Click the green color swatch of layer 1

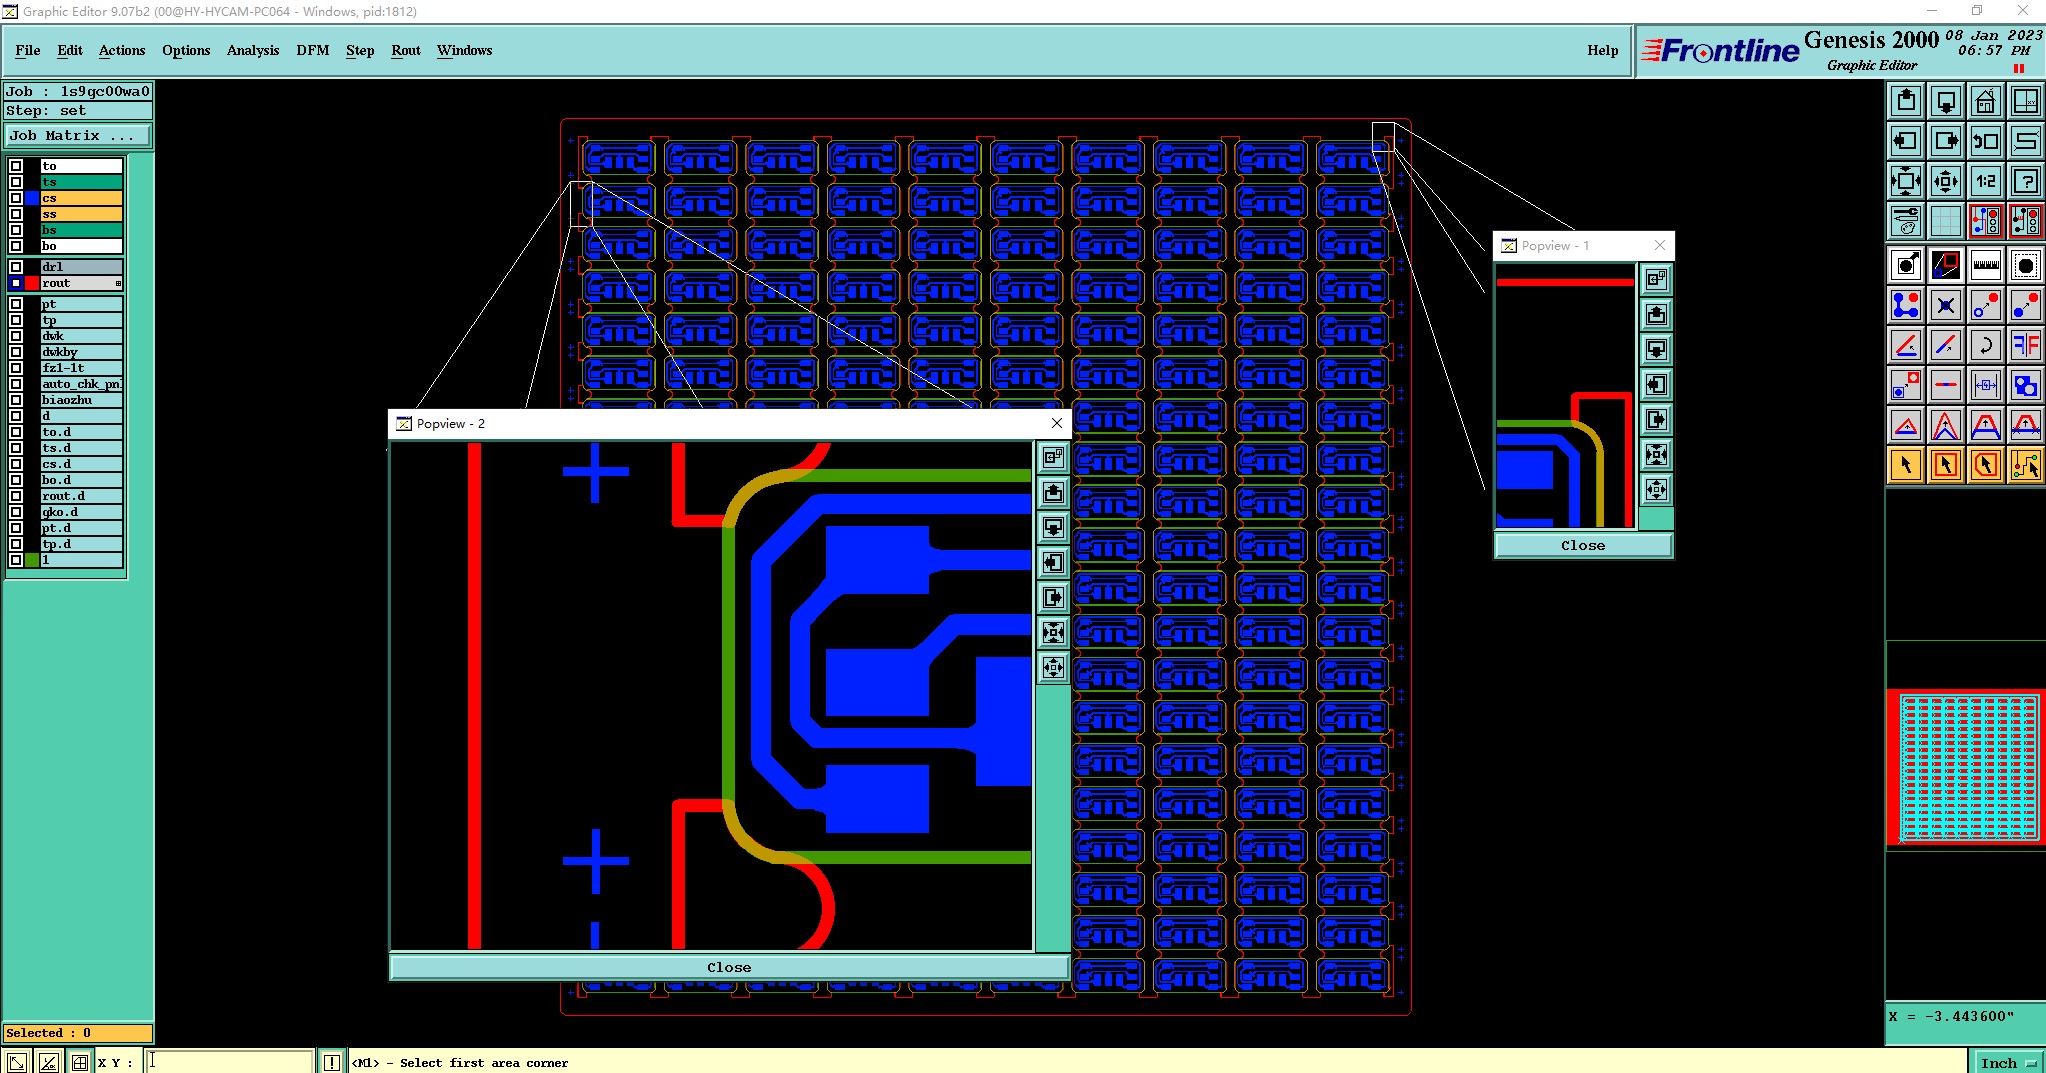32,560
